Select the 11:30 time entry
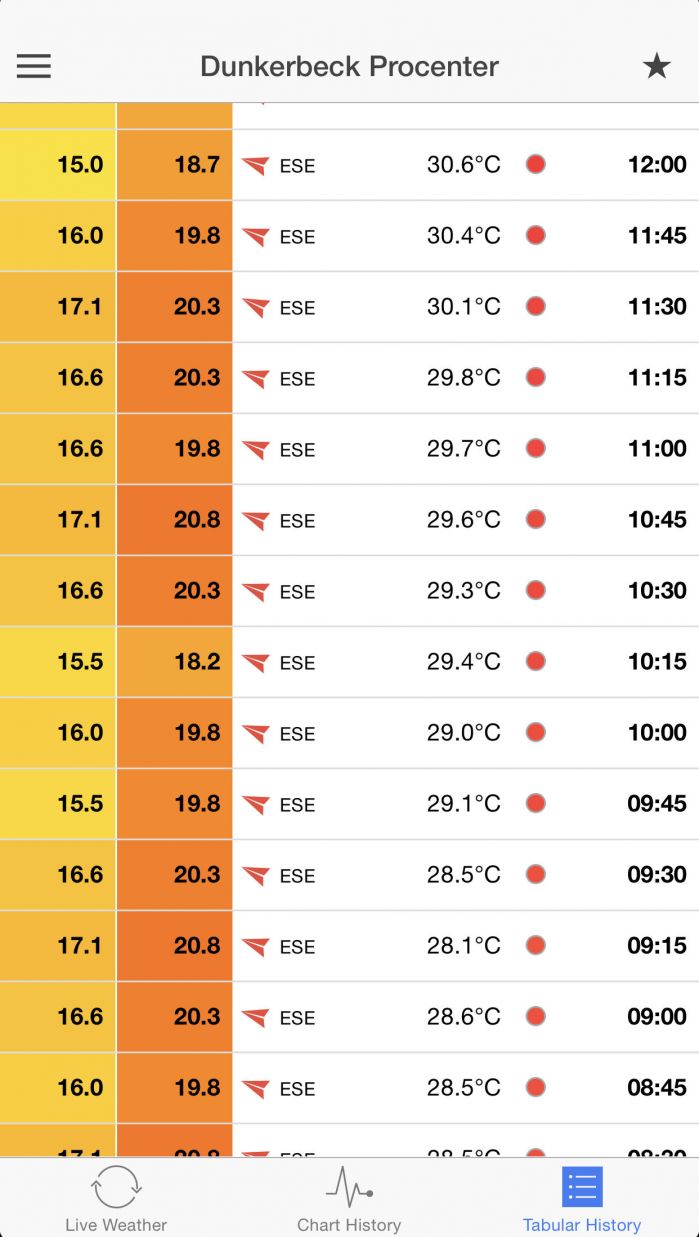The height and width of the screenshot is (1237, 699). pos(656,306)
